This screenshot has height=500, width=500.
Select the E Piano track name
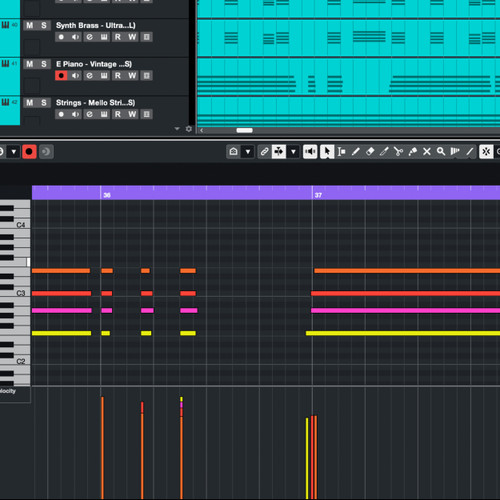[x=94, y=64]
